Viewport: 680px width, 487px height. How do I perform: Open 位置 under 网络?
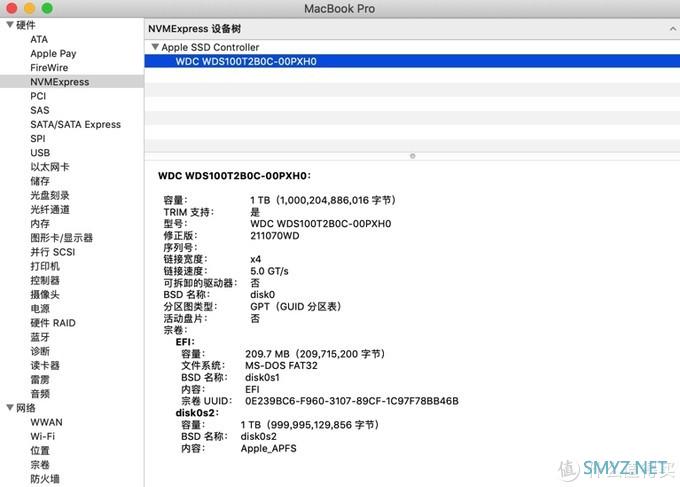point(40,451)
